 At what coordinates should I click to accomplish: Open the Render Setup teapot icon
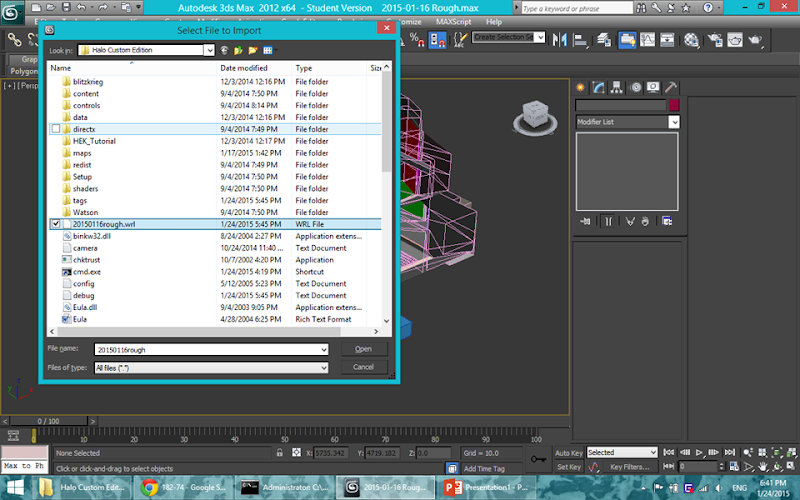(715, 40)
